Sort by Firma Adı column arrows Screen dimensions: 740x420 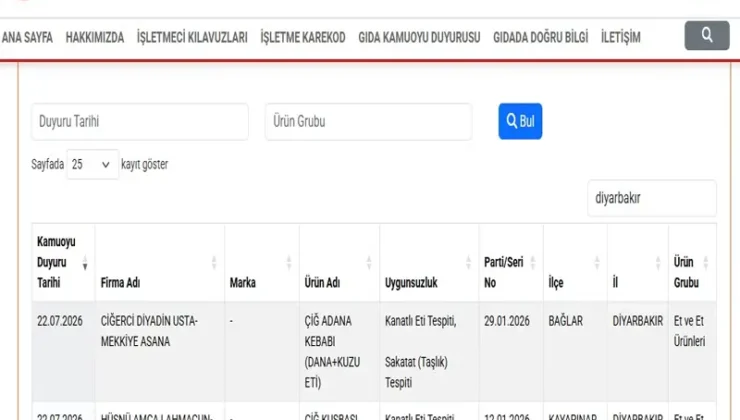point(214,262)
